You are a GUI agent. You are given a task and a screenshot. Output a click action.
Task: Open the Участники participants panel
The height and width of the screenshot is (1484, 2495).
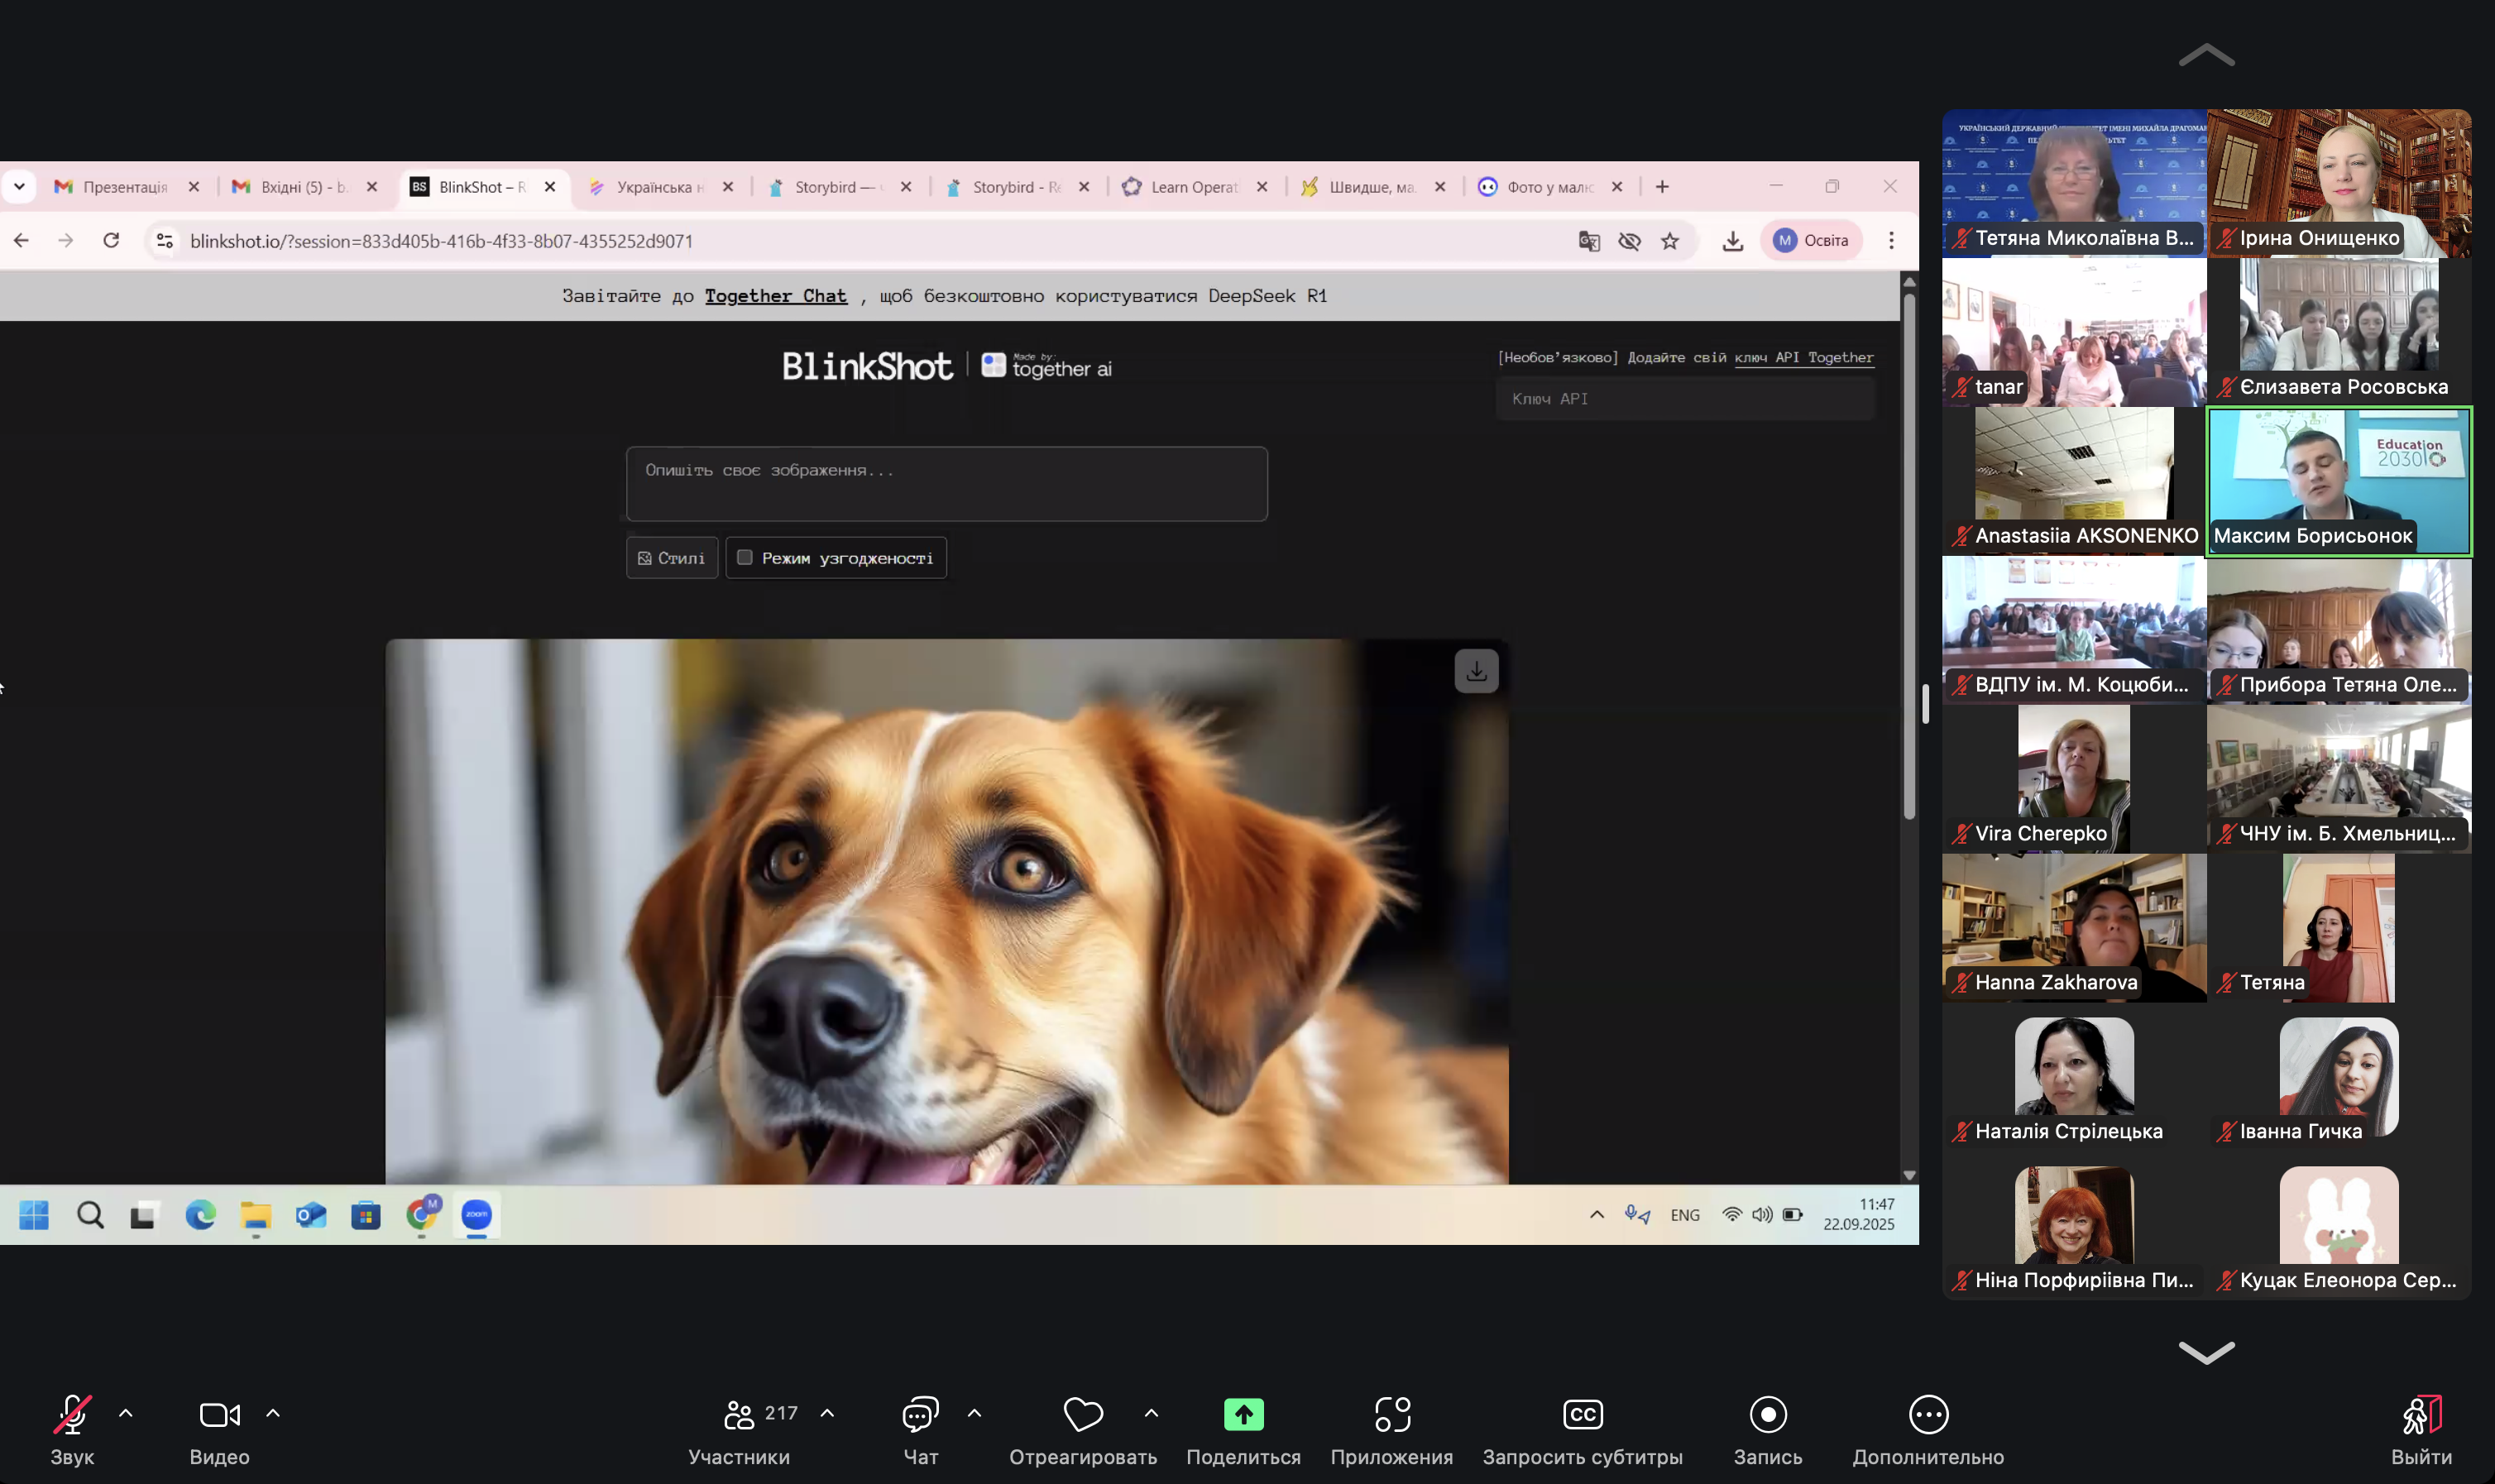740,1414
